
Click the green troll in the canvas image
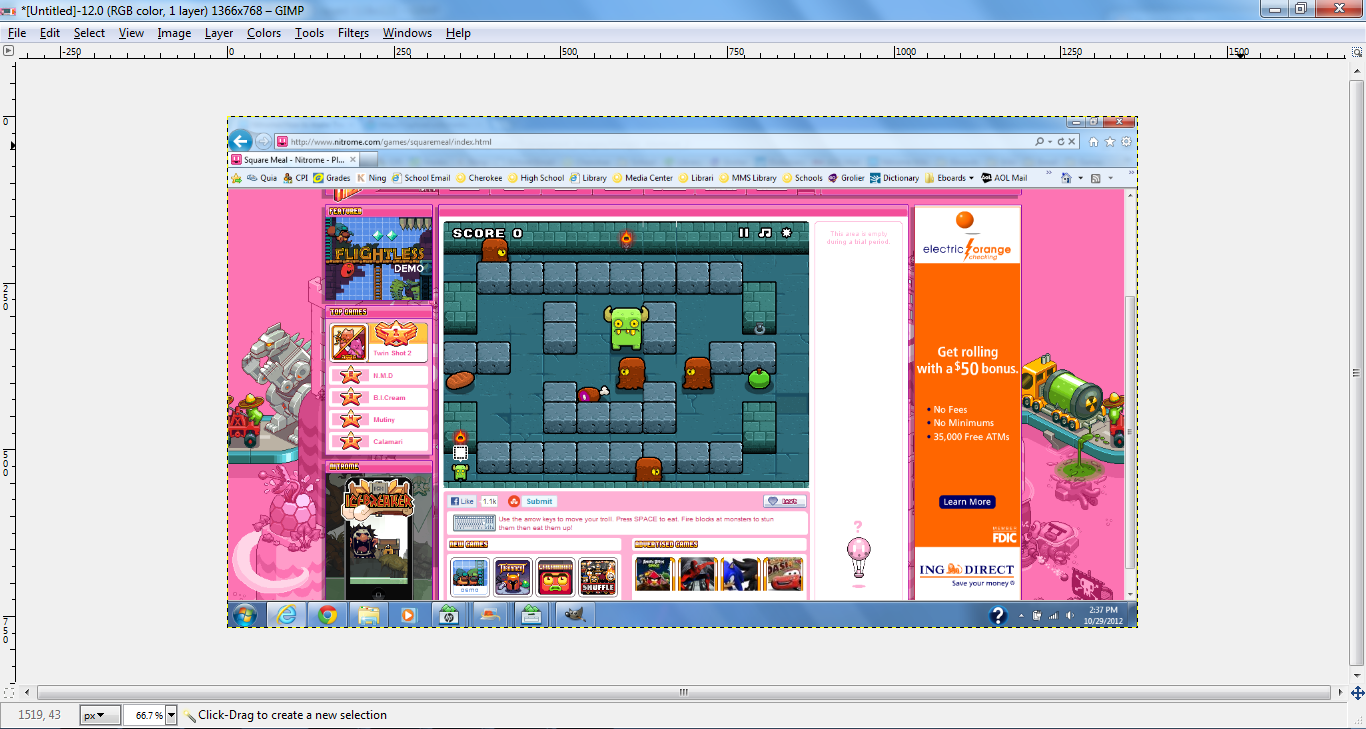click(x=626, y=328)
